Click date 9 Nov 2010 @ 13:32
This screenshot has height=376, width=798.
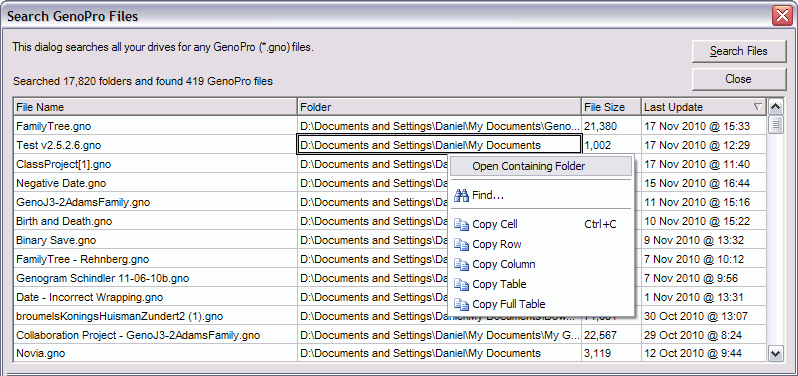694,240
